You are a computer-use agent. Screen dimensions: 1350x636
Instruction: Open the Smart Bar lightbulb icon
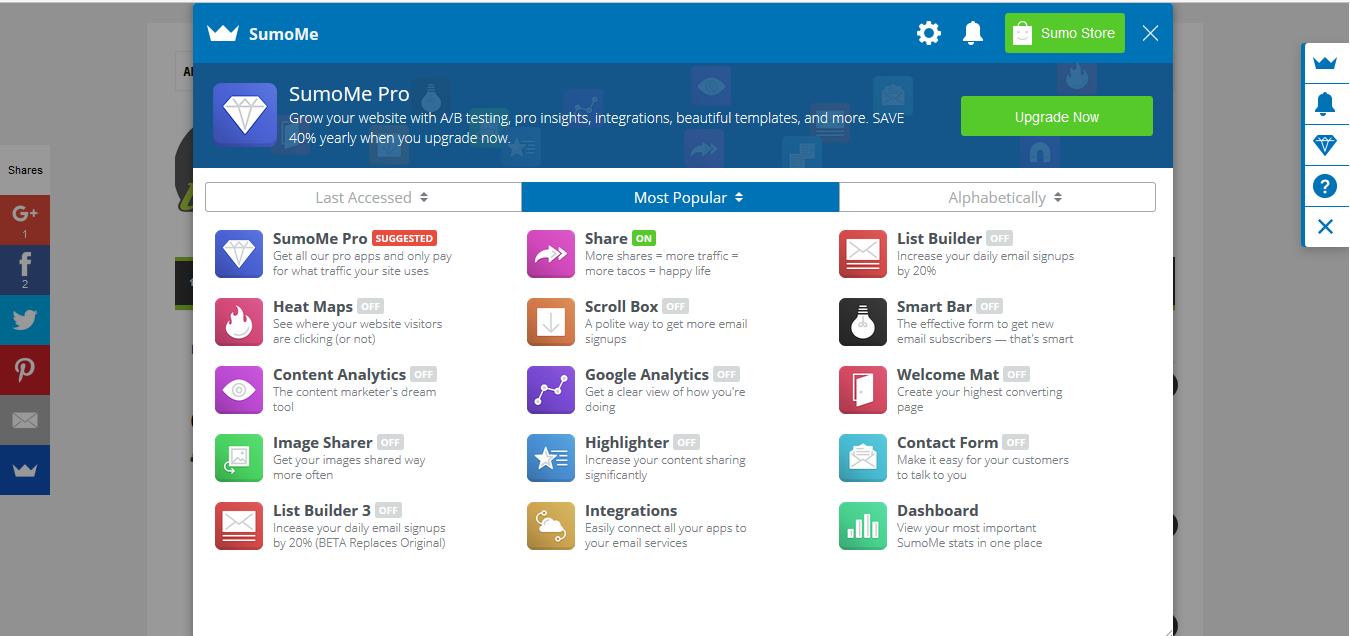pyautogui.click(x=863, y=322)
